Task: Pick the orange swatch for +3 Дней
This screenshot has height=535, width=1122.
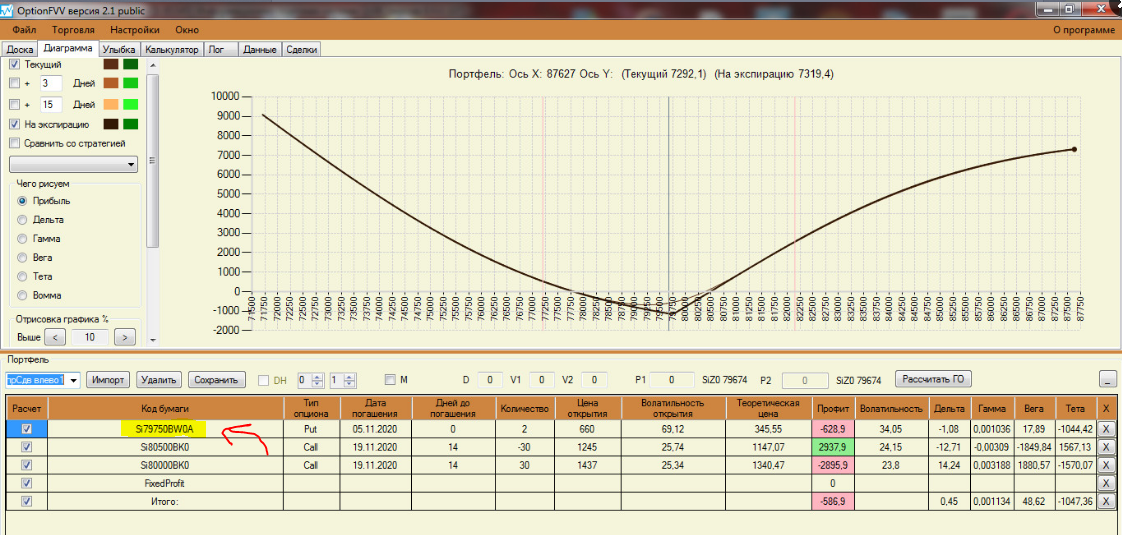Action: [x=110, y=84]
